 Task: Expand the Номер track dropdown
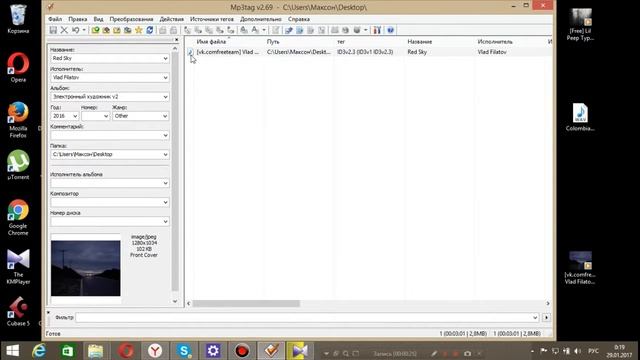point(106,116)
